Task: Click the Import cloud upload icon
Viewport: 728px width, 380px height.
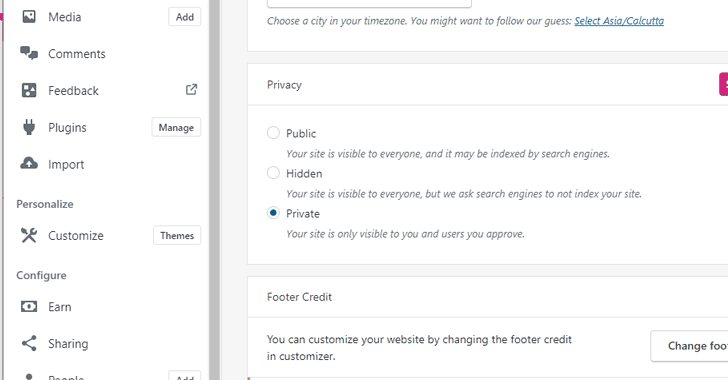Action: coord(29,163)
